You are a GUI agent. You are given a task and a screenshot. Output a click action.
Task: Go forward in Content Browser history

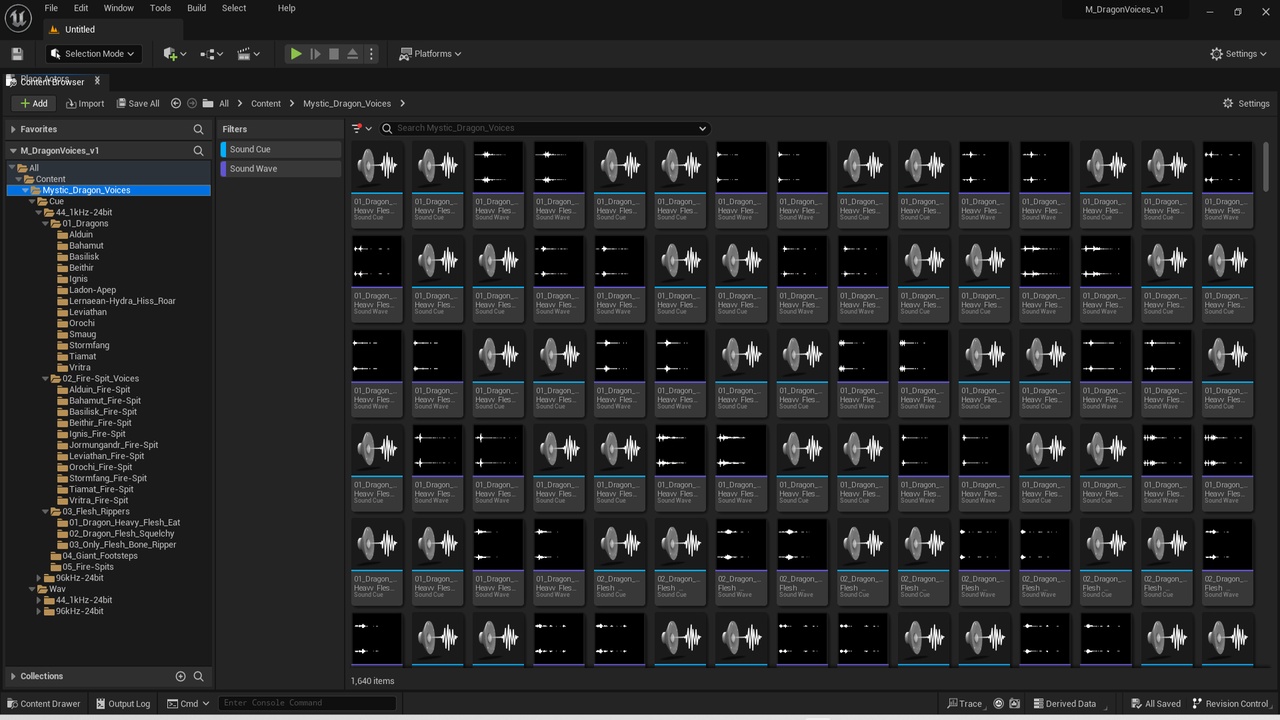pos(192,103)
